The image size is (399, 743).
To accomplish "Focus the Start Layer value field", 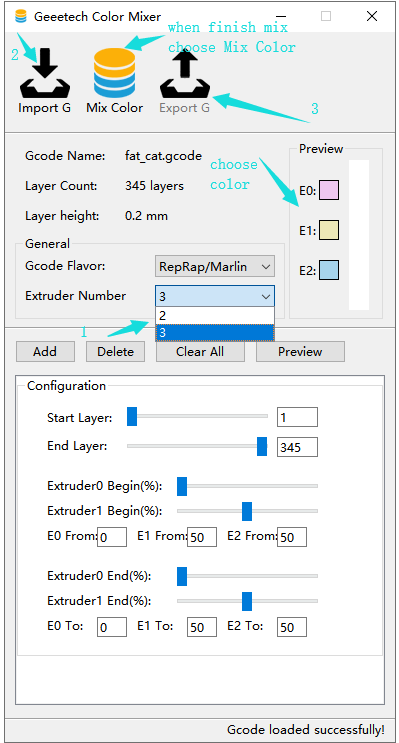I will point(297,417).
